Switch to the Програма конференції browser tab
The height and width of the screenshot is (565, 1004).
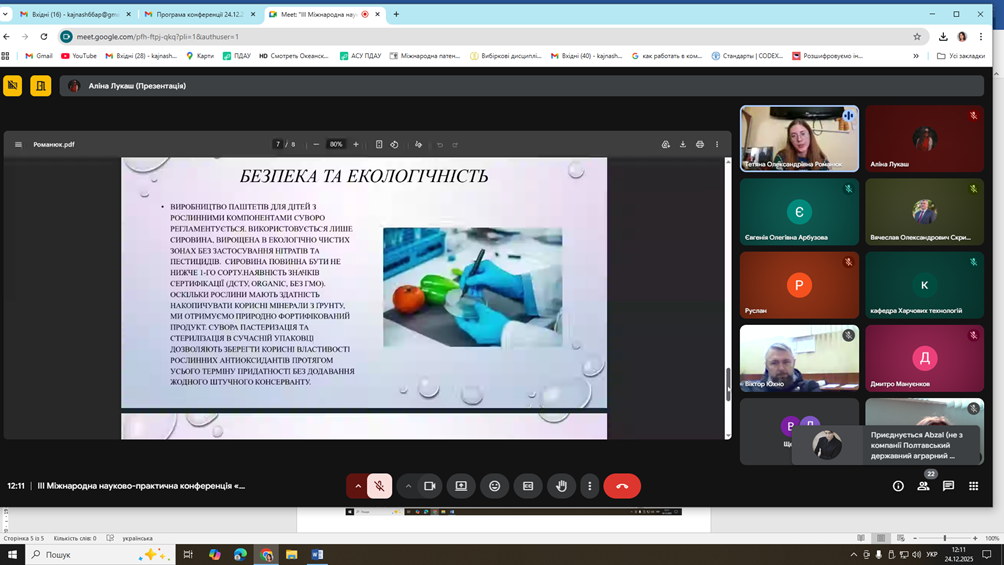199,14
